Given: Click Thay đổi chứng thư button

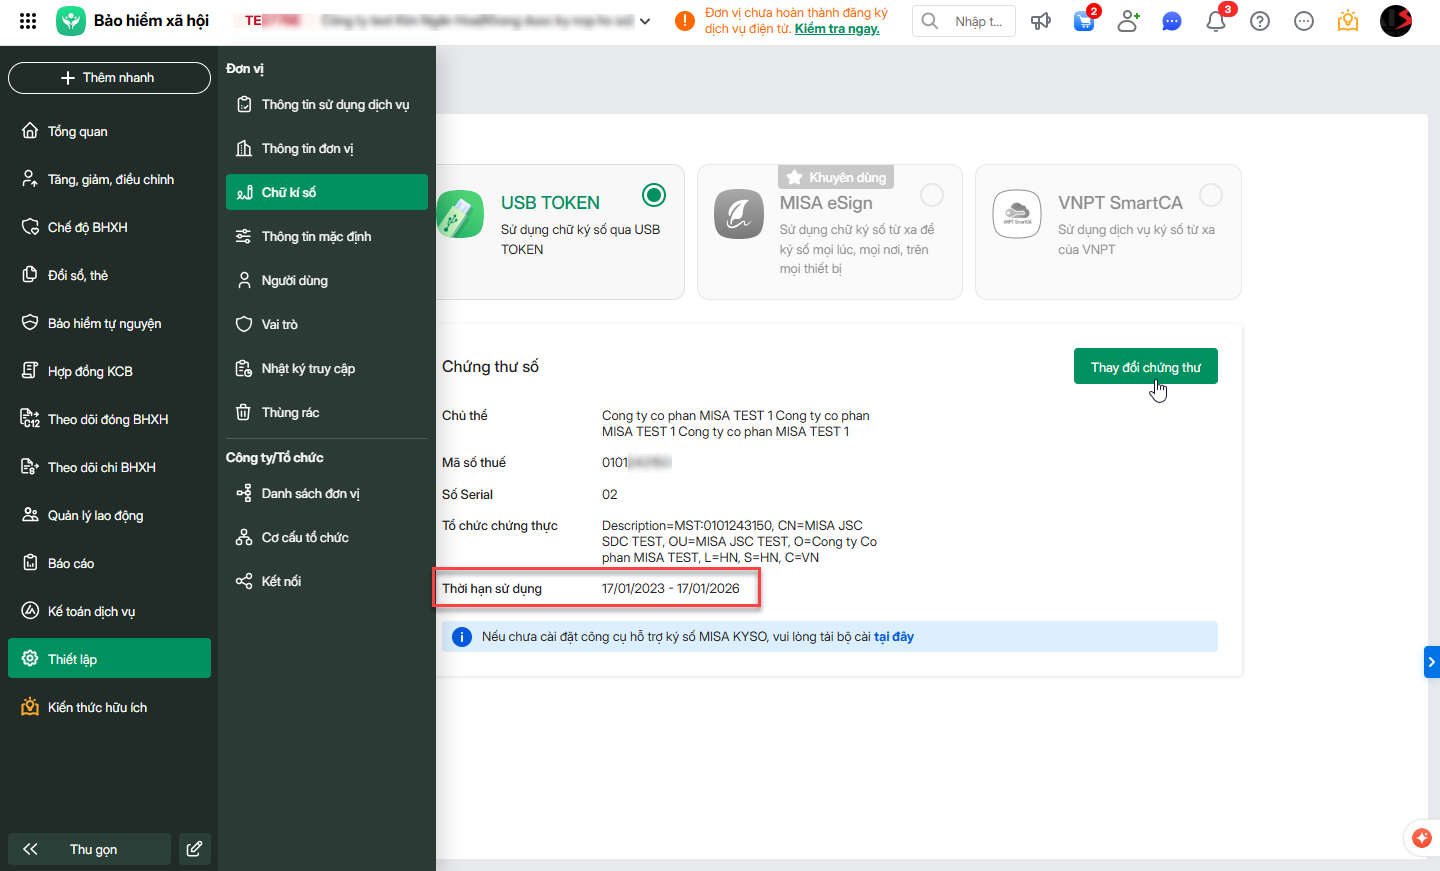Looking at the screenshot, I should pyautogui.click(x=1146, y=366).
